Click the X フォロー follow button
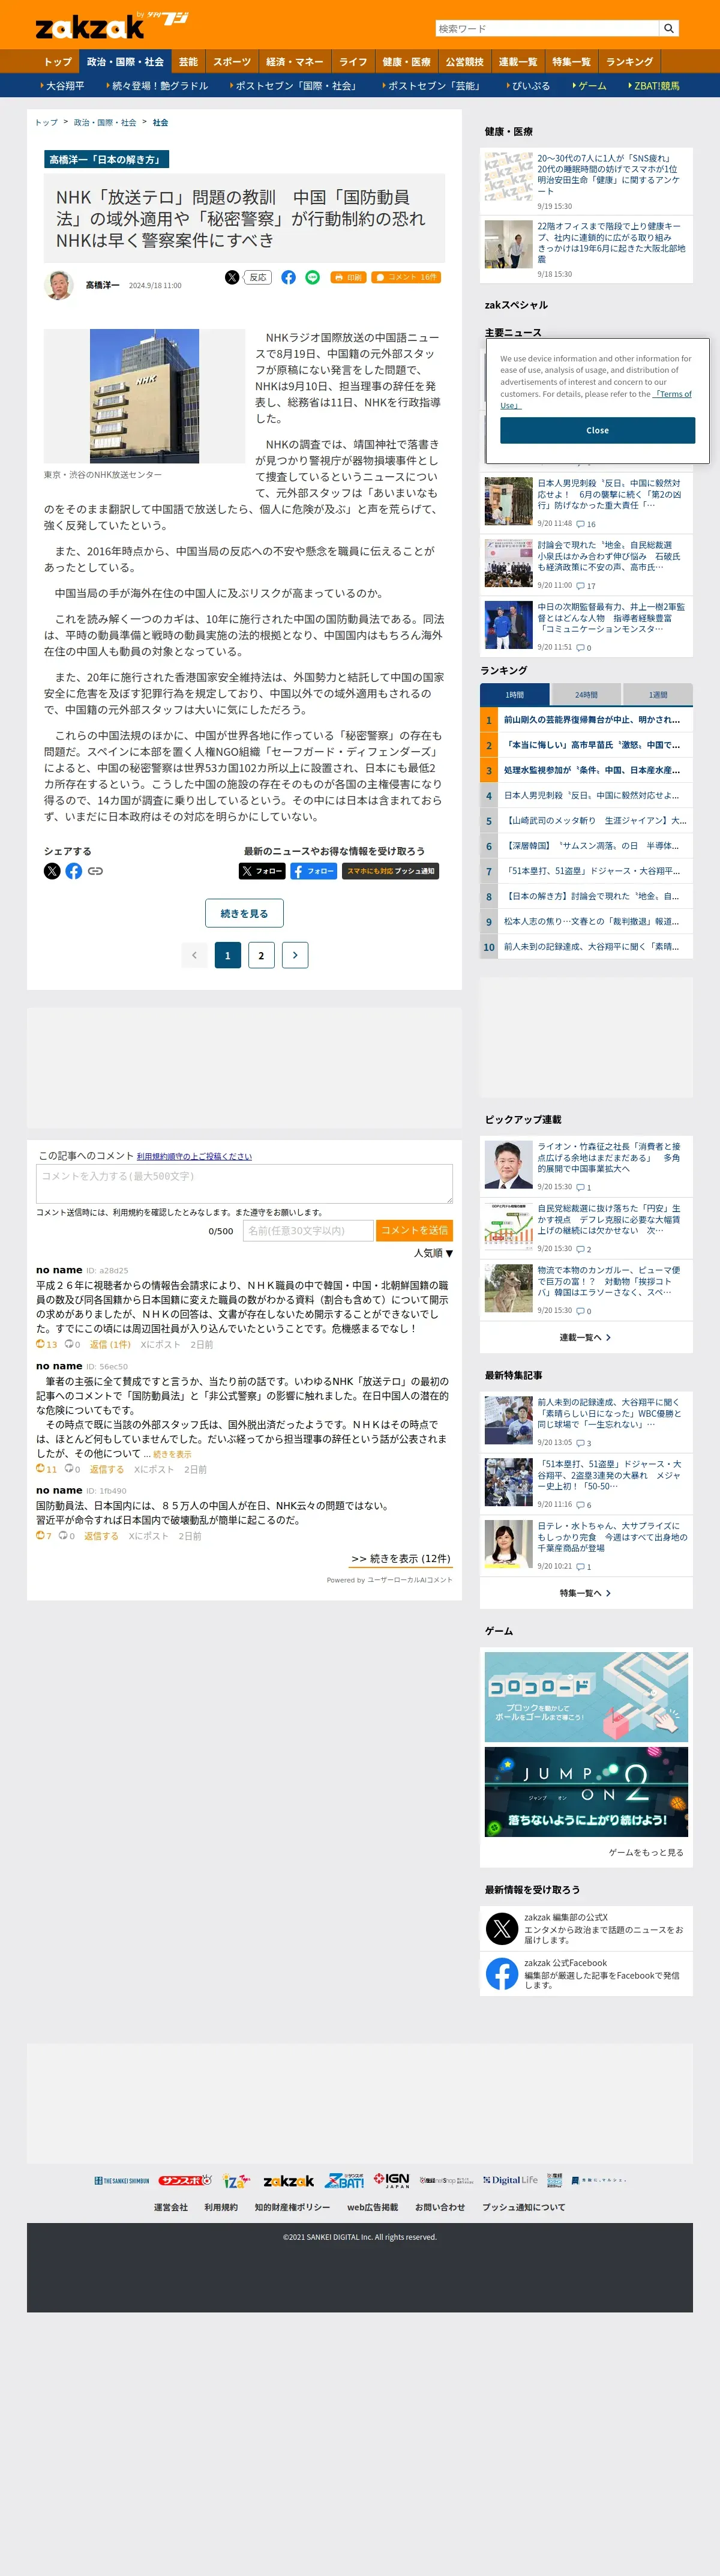Screen dimensions: 720x2576 tap(261, 871)
